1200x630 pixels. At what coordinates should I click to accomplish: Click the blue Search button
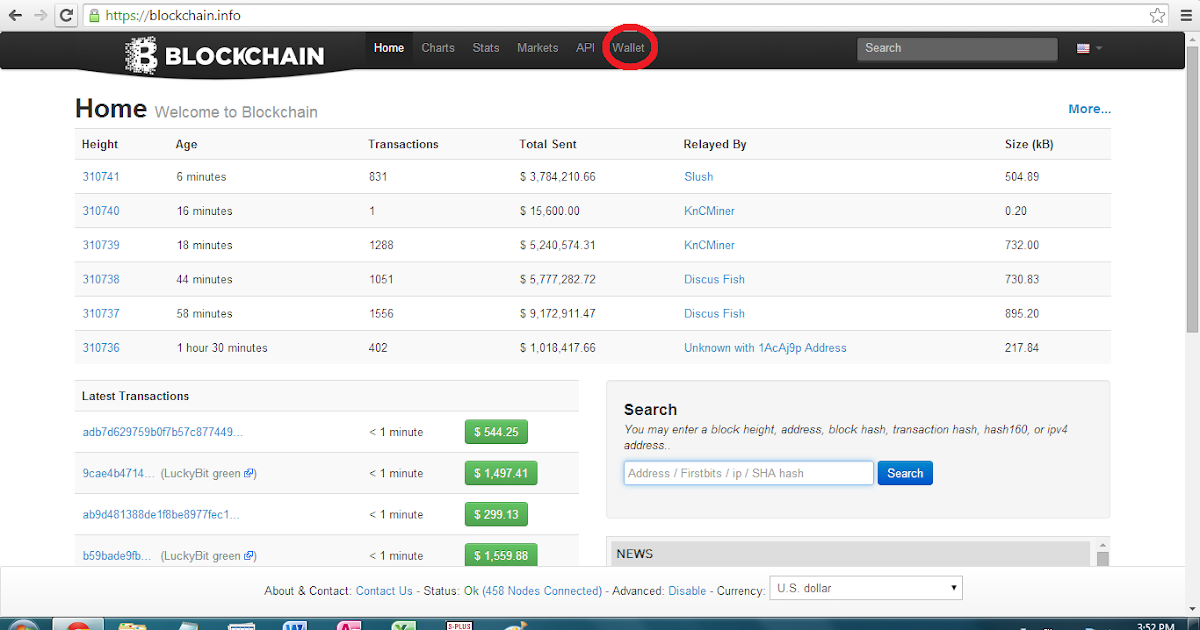pyautogui.click(x=905, y=473)
